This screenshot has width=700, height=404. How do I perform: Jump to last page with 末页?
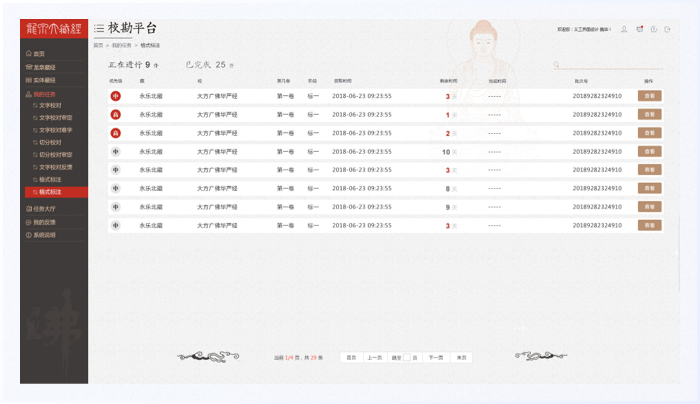pyautogui.click(x=461, y=357)
